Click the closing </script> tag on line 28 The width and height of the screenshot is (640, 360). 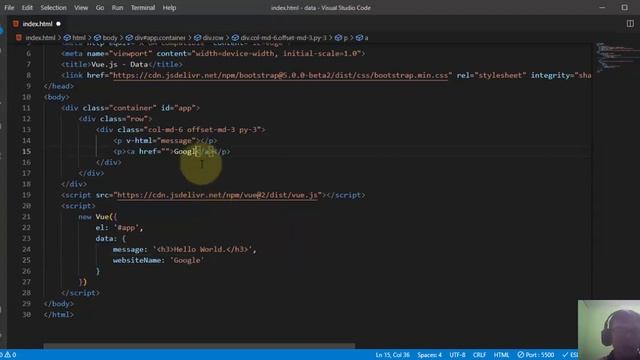pos(80,293)
